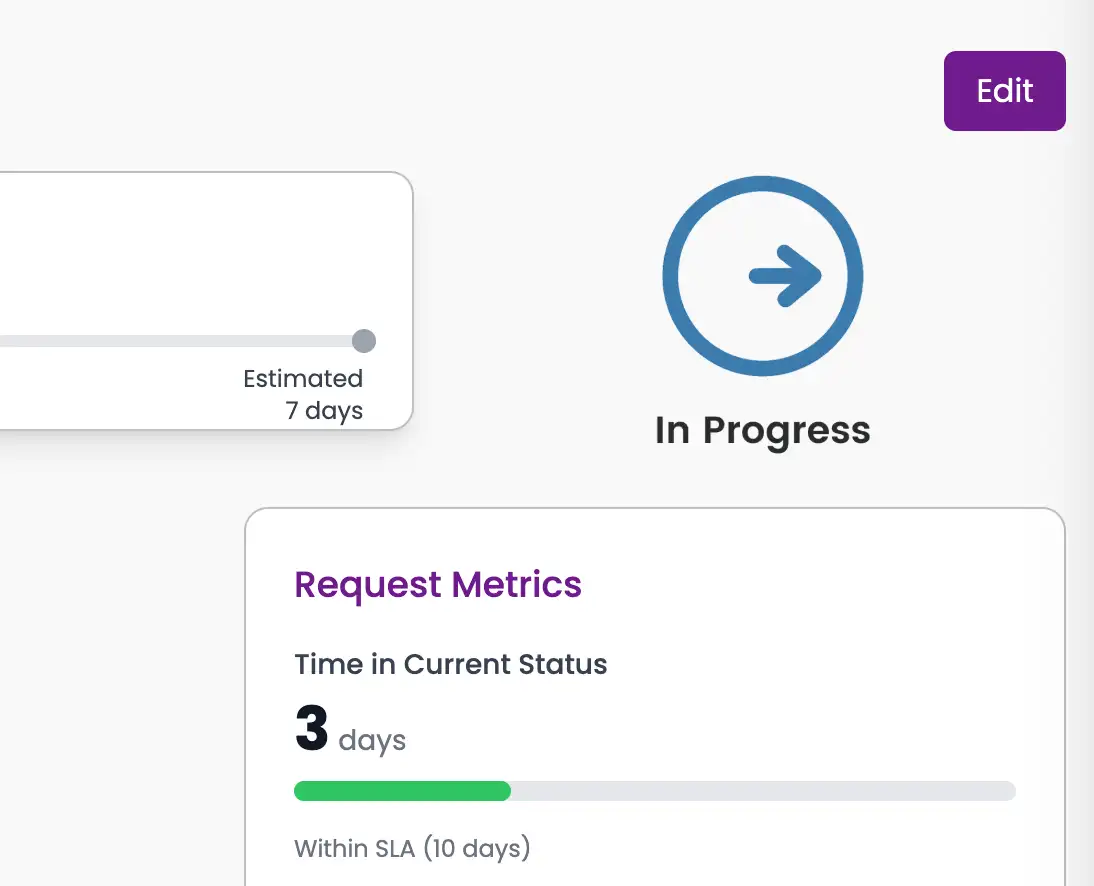Click the word Progress in the status label
Image resolution: width=1094 pixels, height=886 pixels.
(x=786, y=430)
